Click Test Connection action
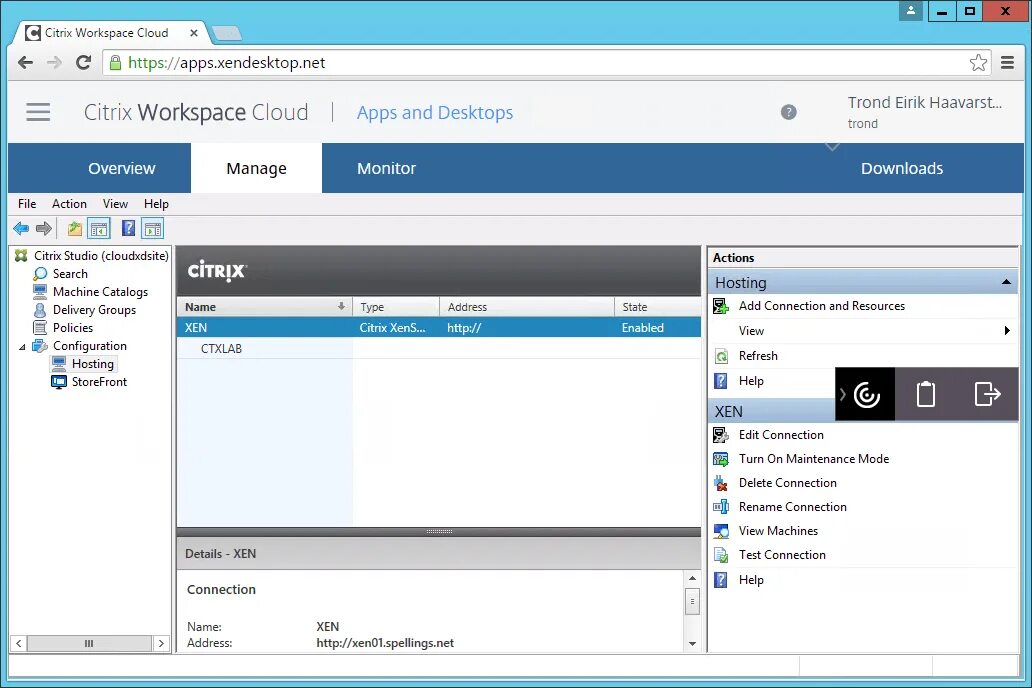 (x=782, y=555)
